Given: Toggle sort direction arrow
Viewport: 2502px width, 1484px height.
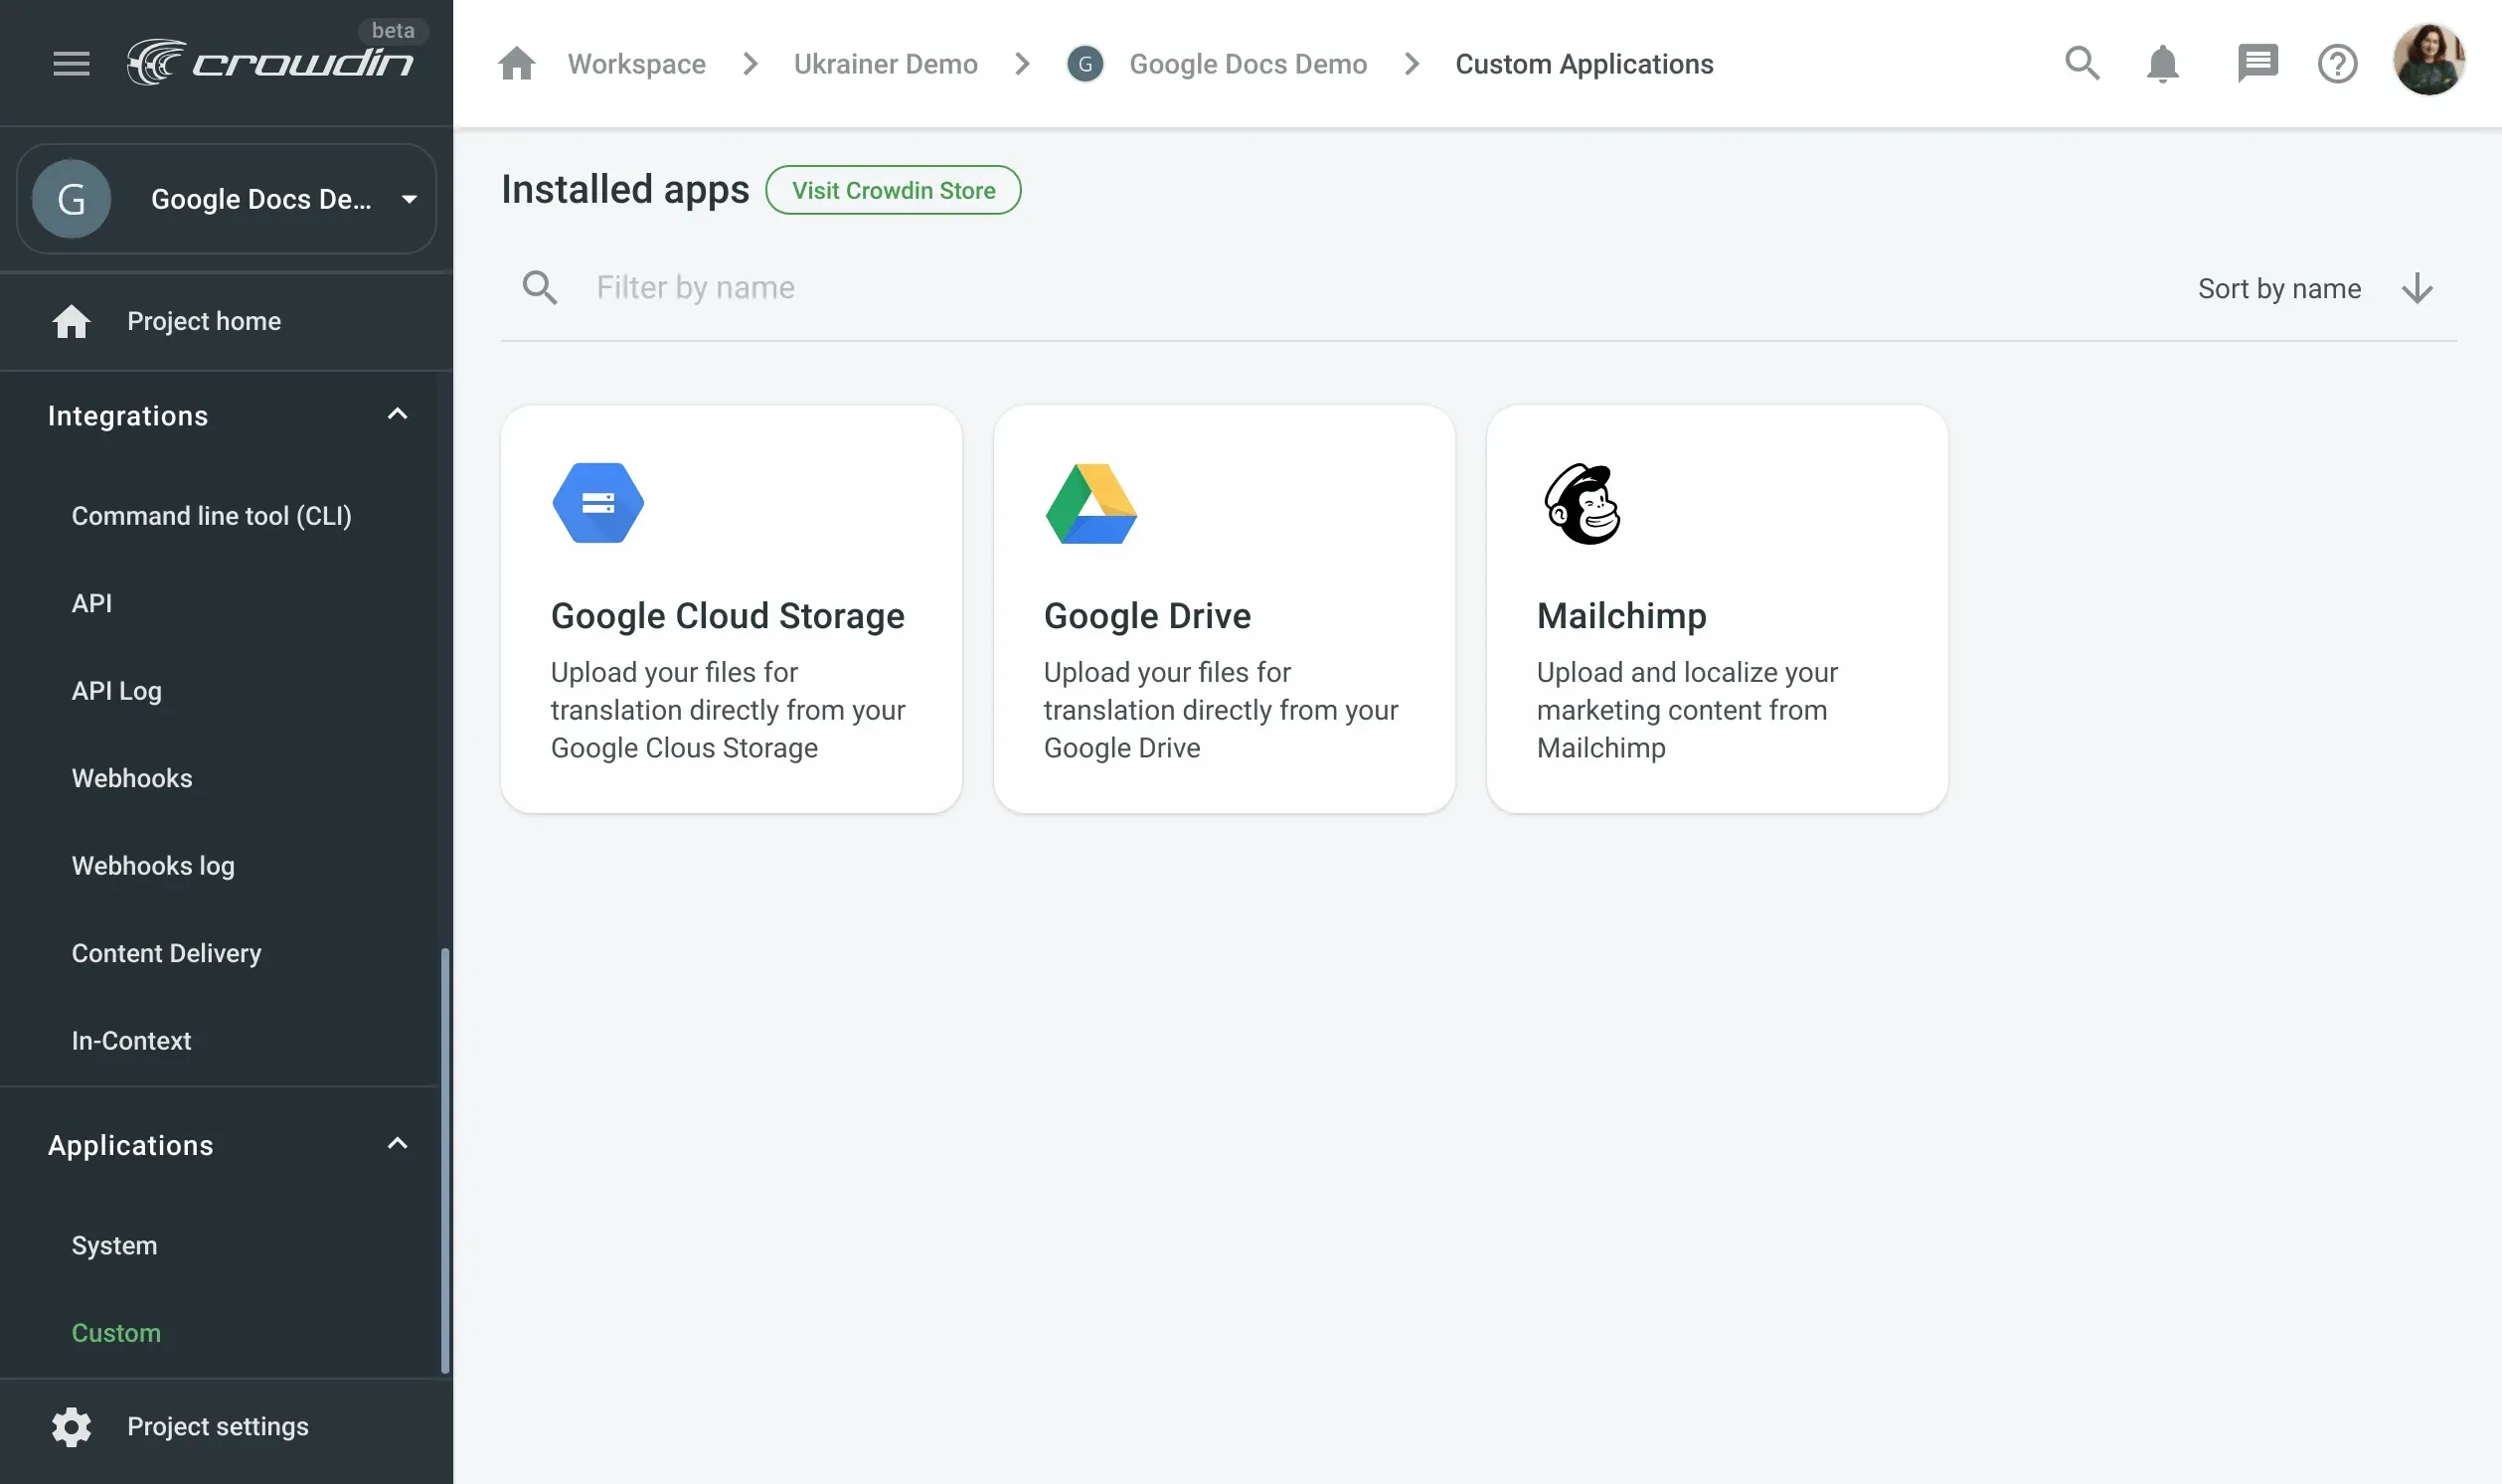Looking at the screenshot, I should coord(2417,289).
